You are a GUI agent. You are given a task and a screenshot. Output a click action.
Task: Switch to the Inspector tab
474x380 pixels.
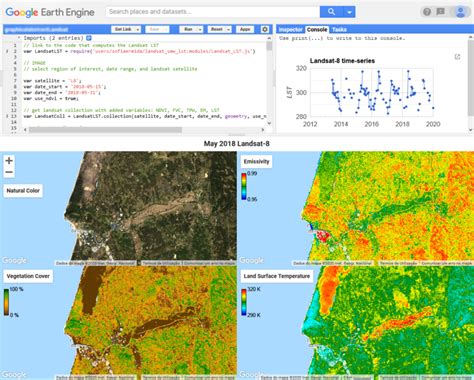290,29
